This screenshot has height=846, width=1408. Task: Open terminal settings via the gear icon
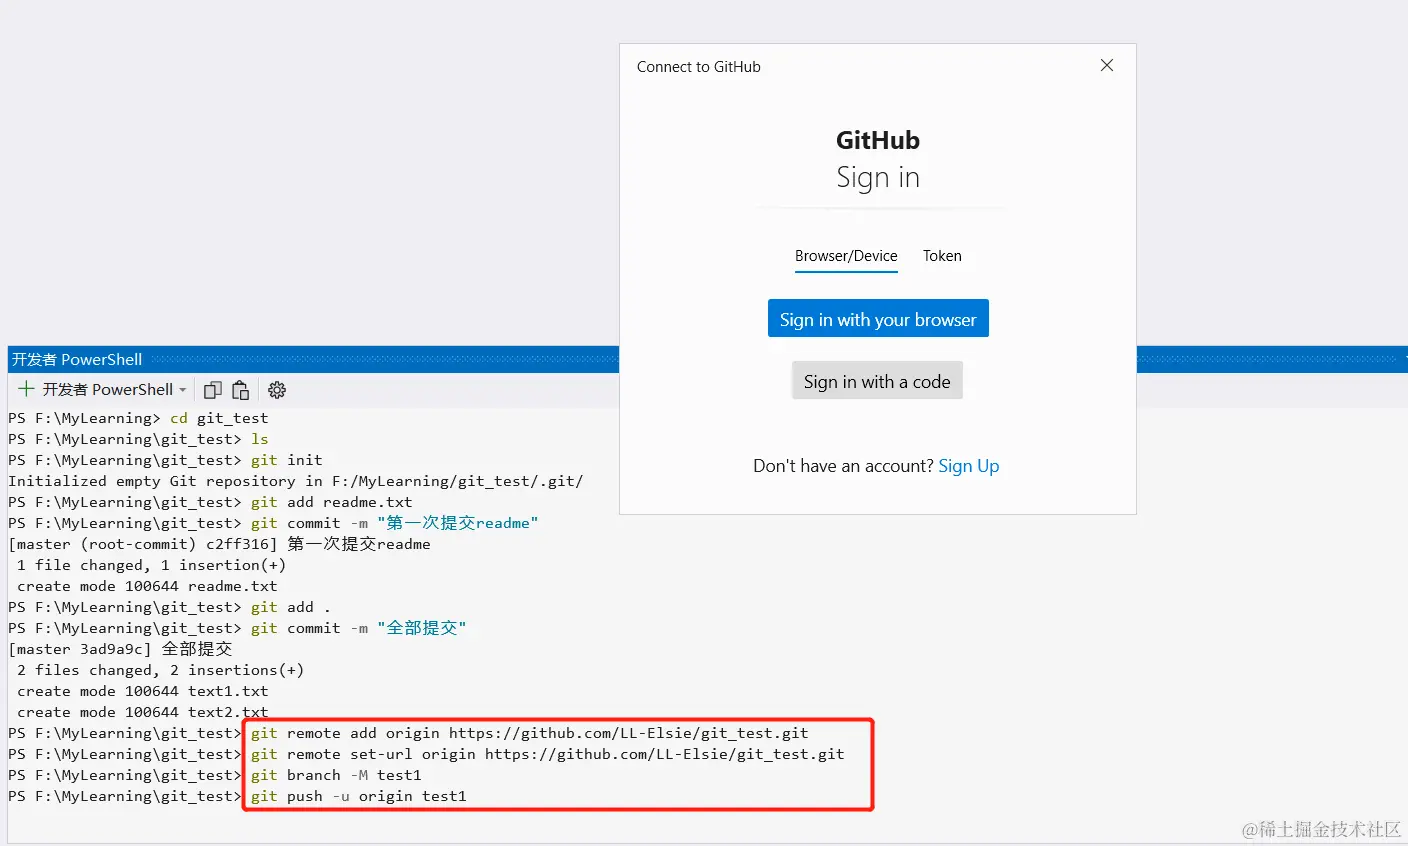pos(277,390)
